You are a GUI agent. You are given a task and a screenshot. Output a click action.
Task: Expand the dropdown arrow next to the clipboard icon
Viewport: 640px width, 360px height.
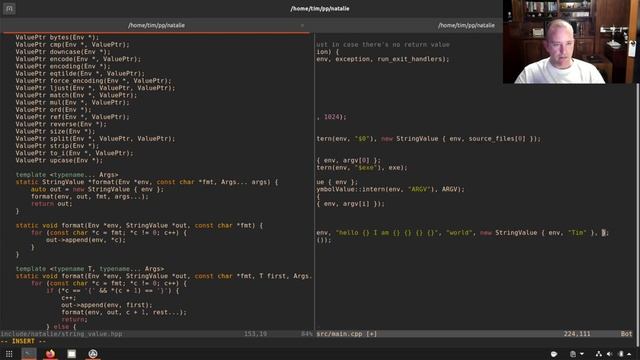582,354
